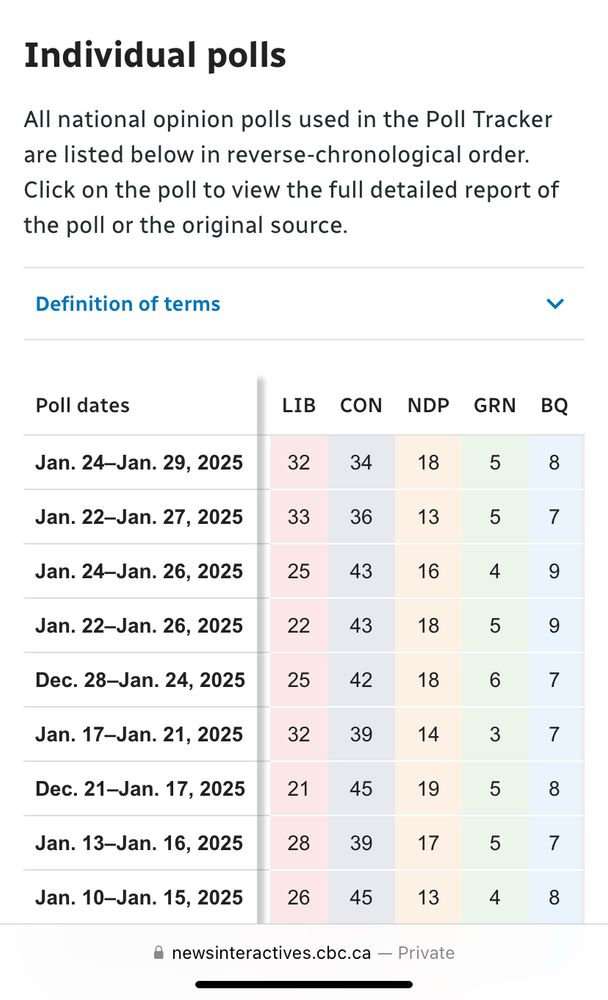
Task: Open the Jan. 10–Jan. 15, 2025 poll
Action: (x=139, y=897)
